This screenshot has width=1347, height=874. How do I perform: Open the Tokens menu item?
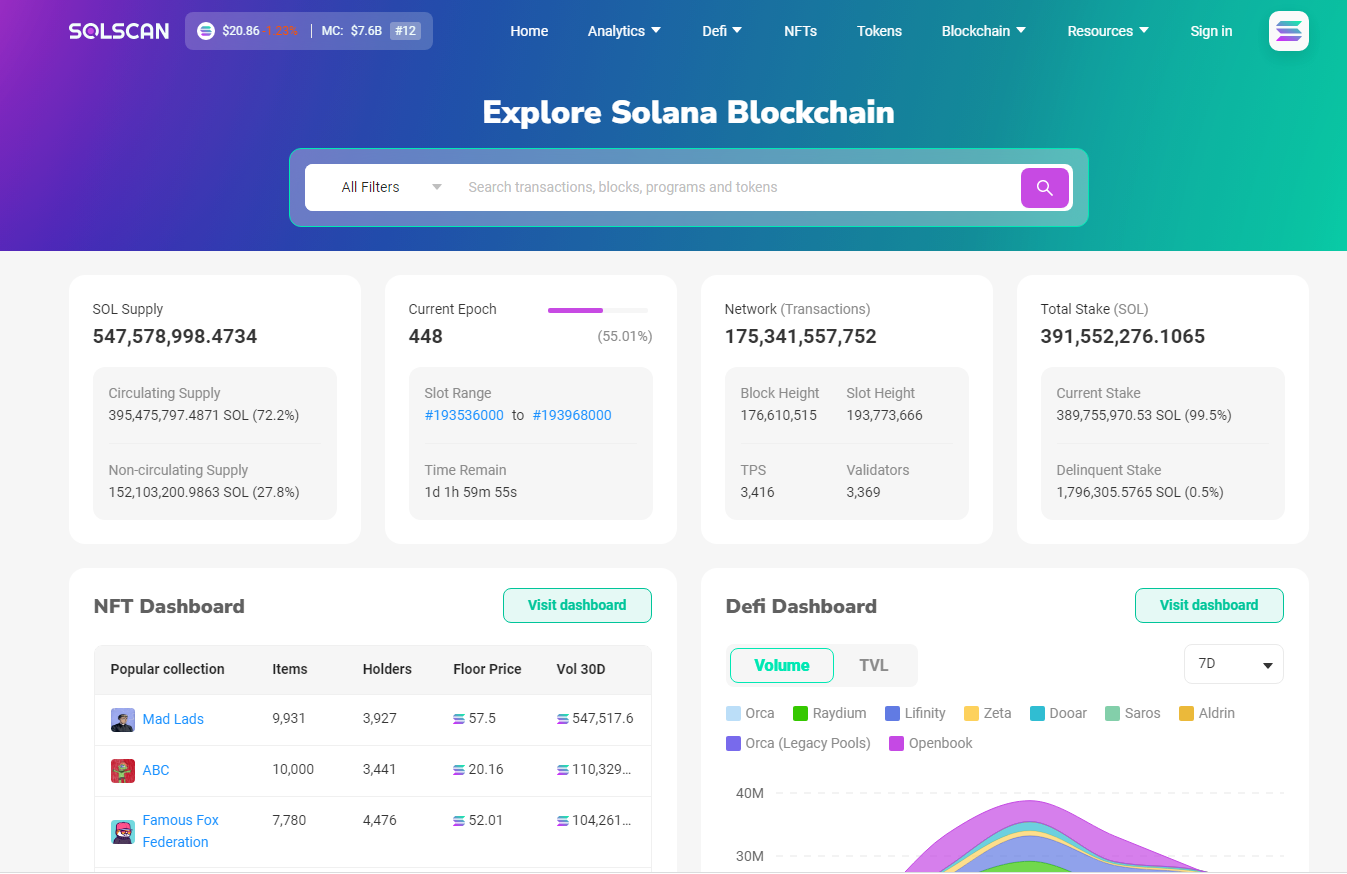click(x=879, y=31)
